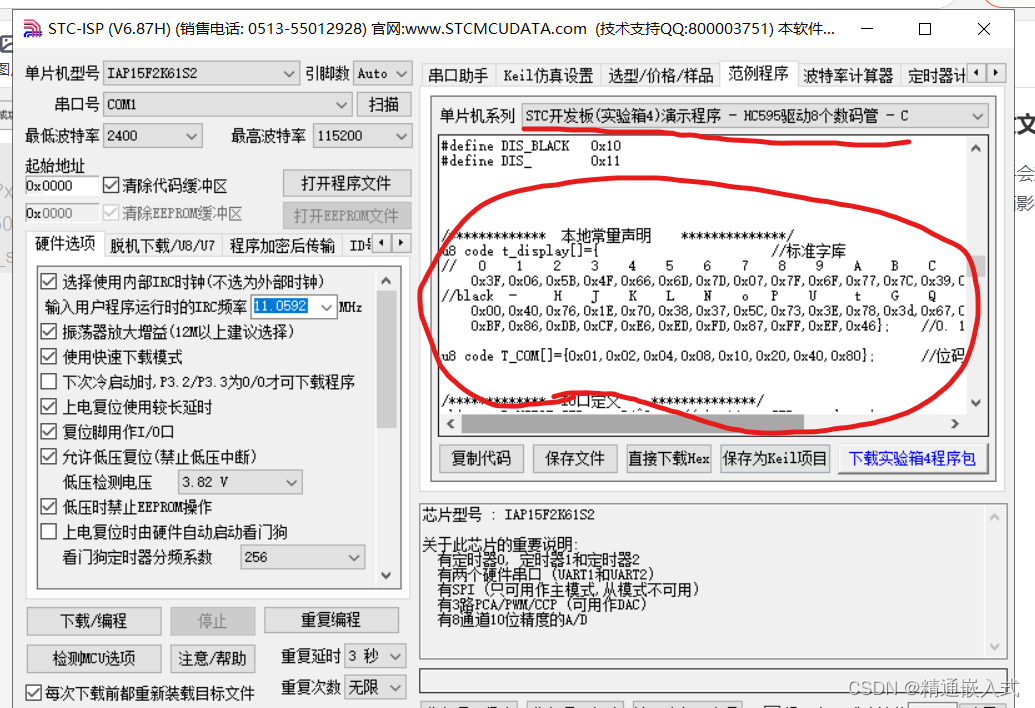Toggle 使用快速下载模式 checkbox
The width and height of the screenshot is (1035, 708).
click(48, 357)
